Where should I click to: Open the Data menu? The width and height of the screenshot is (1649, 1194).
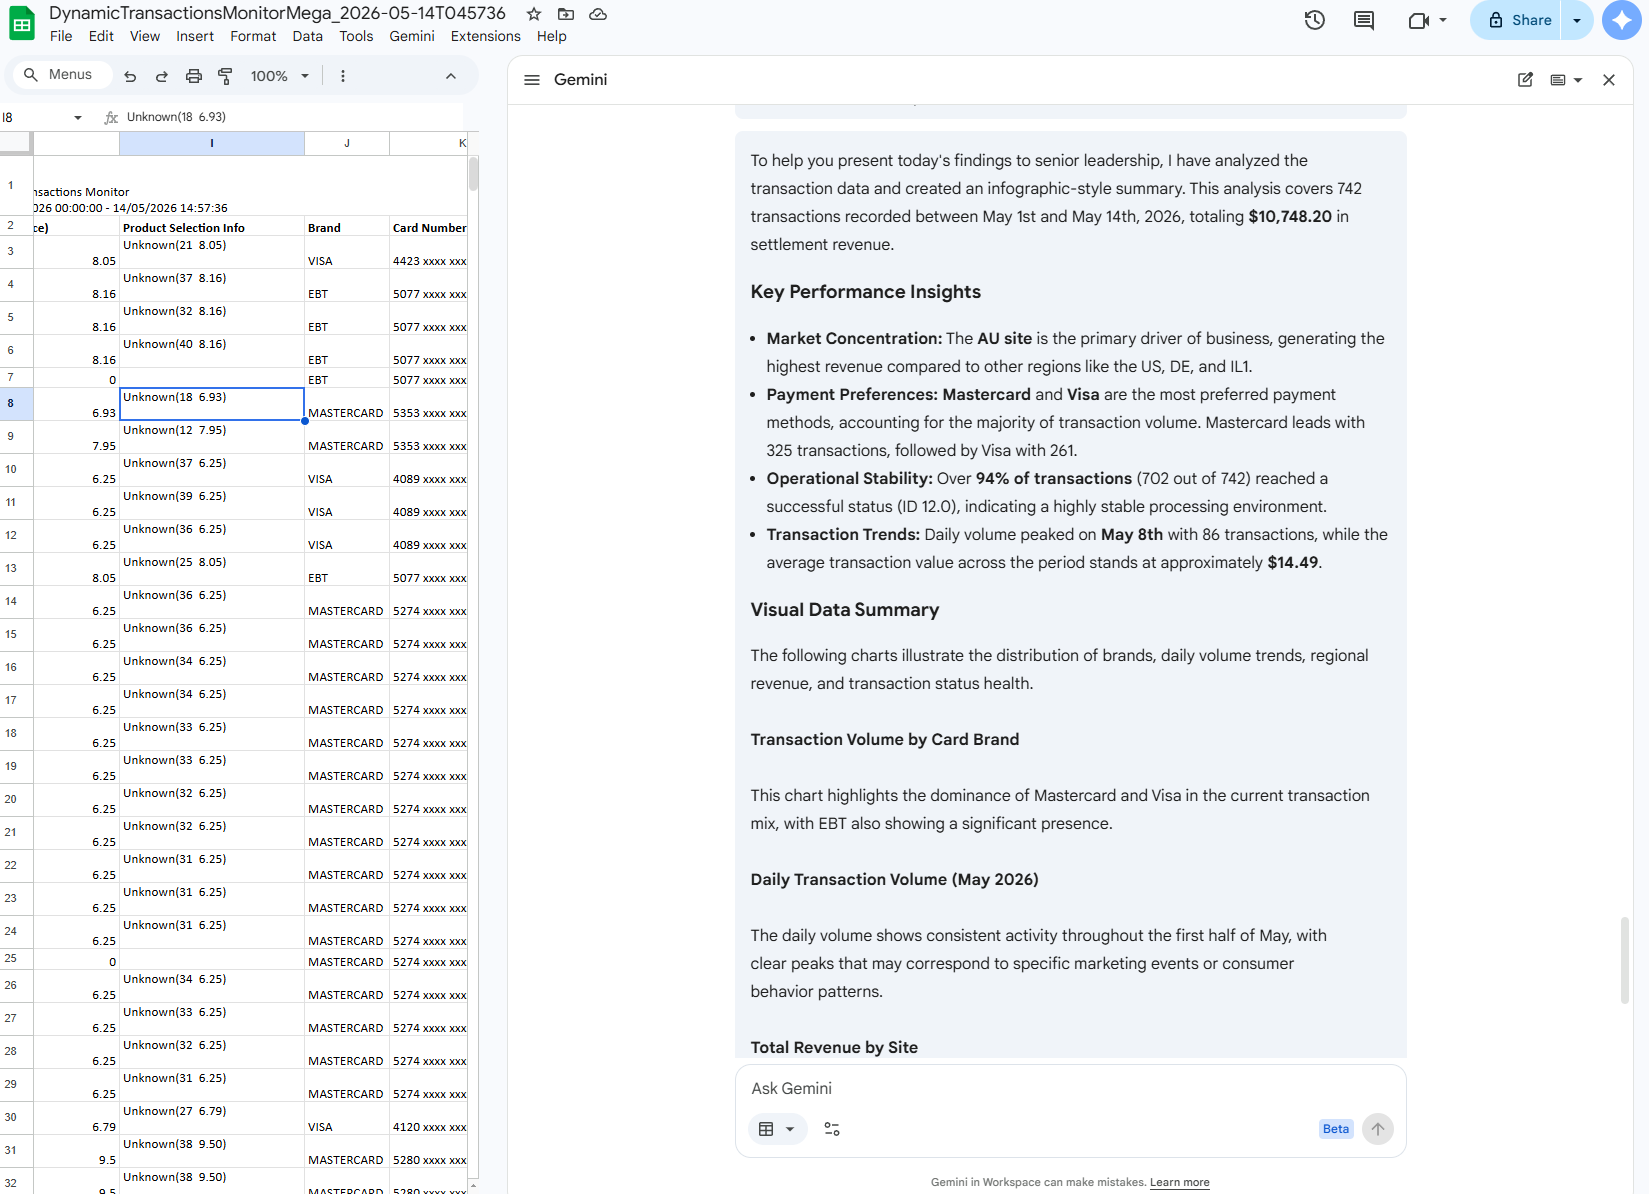(x=308, y=36)
